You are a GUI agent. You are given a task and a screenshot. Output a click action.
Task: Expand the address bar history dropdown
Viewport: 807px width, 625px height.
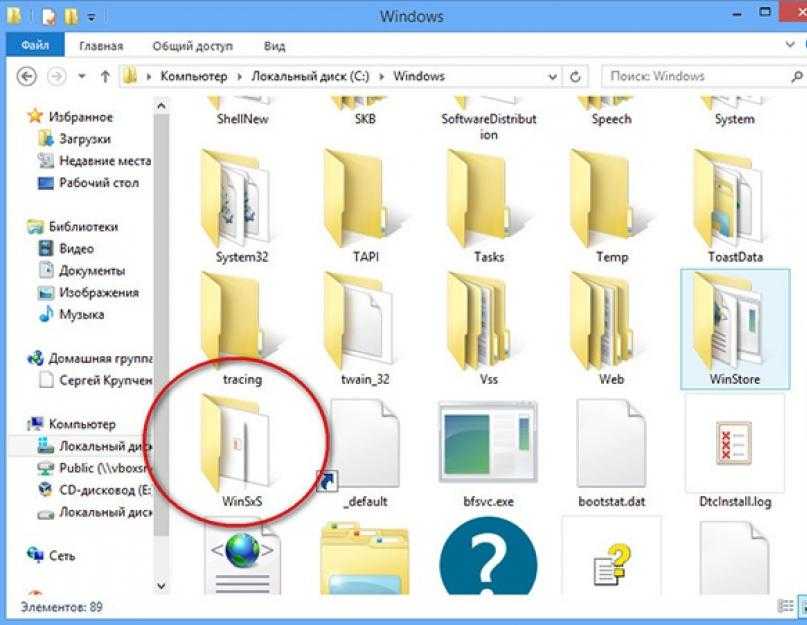pos(552,77)
